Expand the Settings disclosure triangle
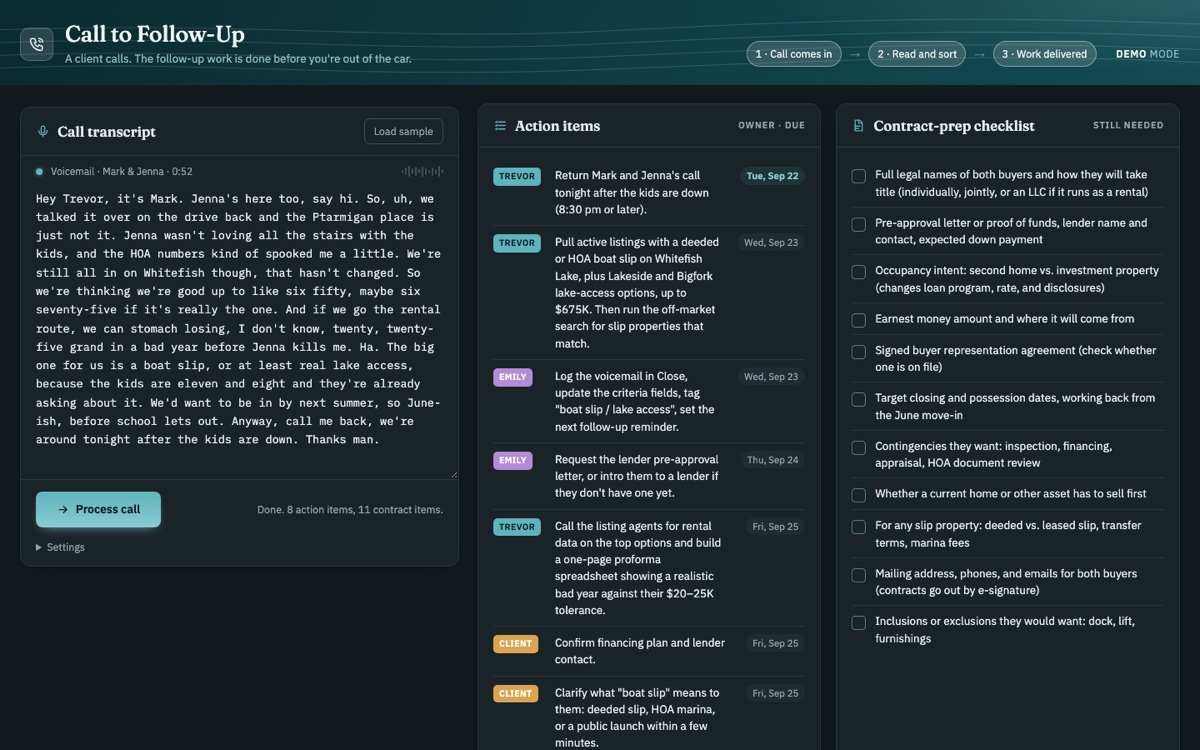The image size is (1200, 750). pyautogui.click(x=39, y=548)
